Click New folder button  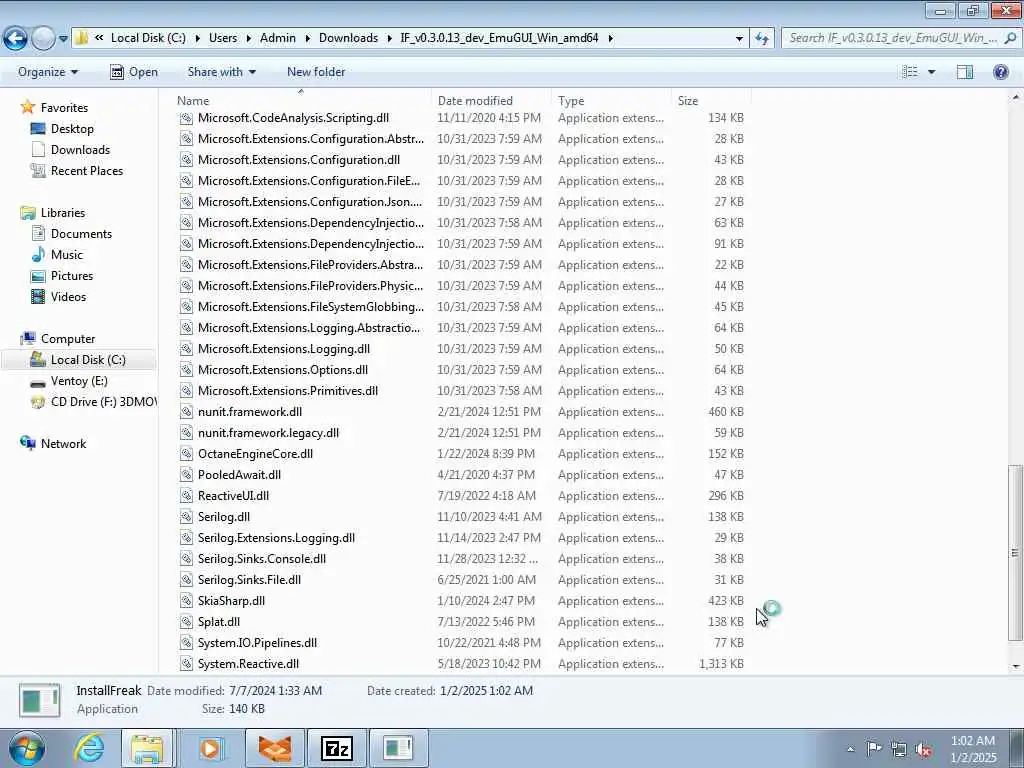(x=316, y=72)
